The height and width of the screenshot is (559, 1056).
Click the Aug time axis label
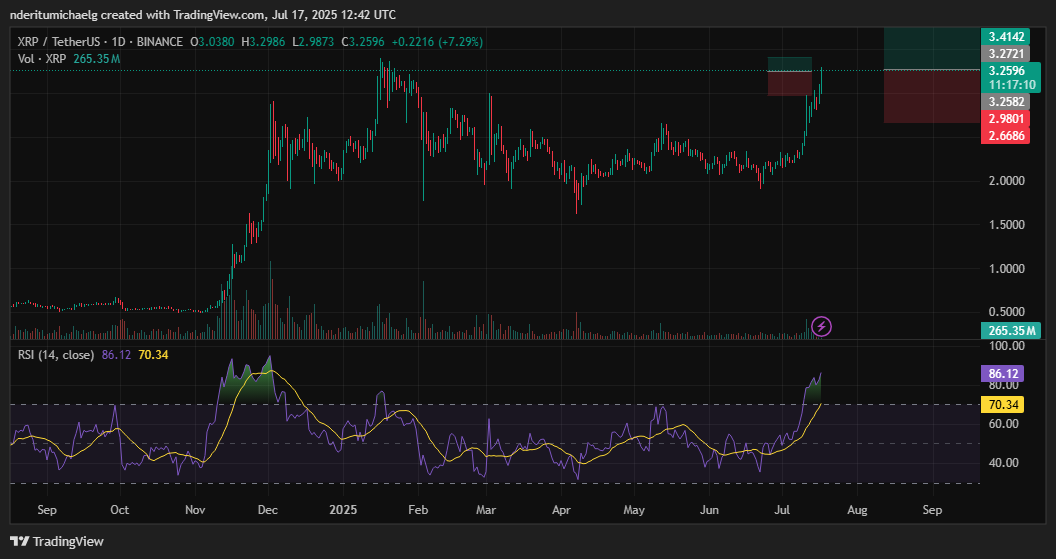tap(857, 511)
